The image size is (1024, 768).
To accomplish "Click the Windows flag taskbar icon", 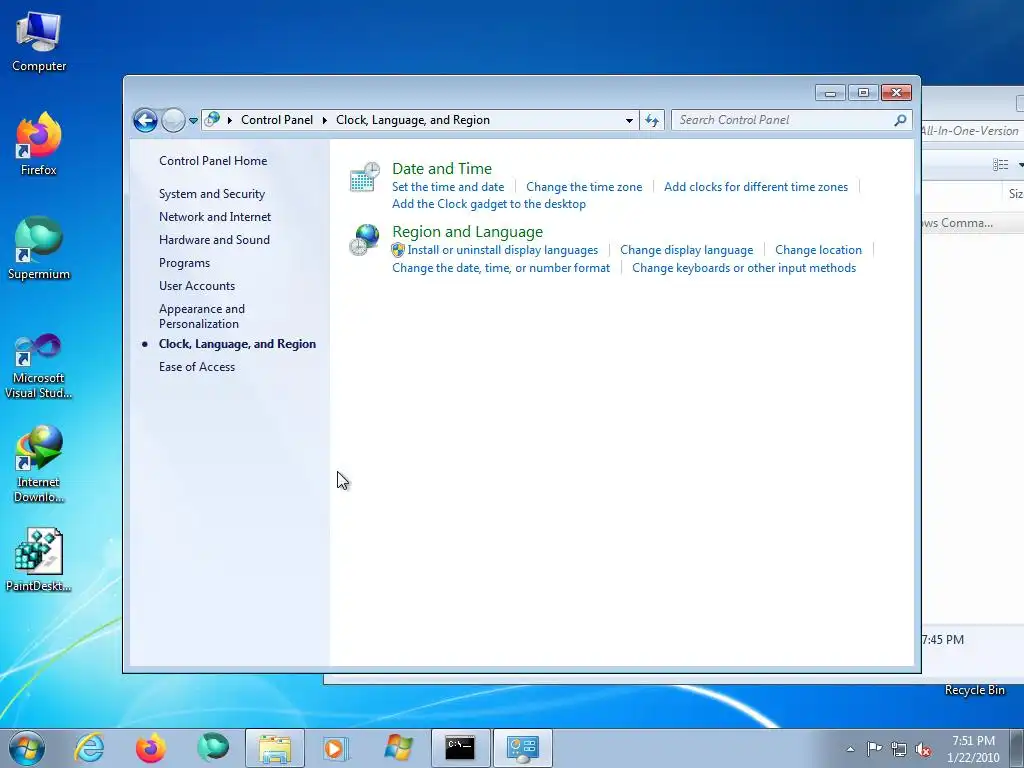I will click(x=398, y=748).
